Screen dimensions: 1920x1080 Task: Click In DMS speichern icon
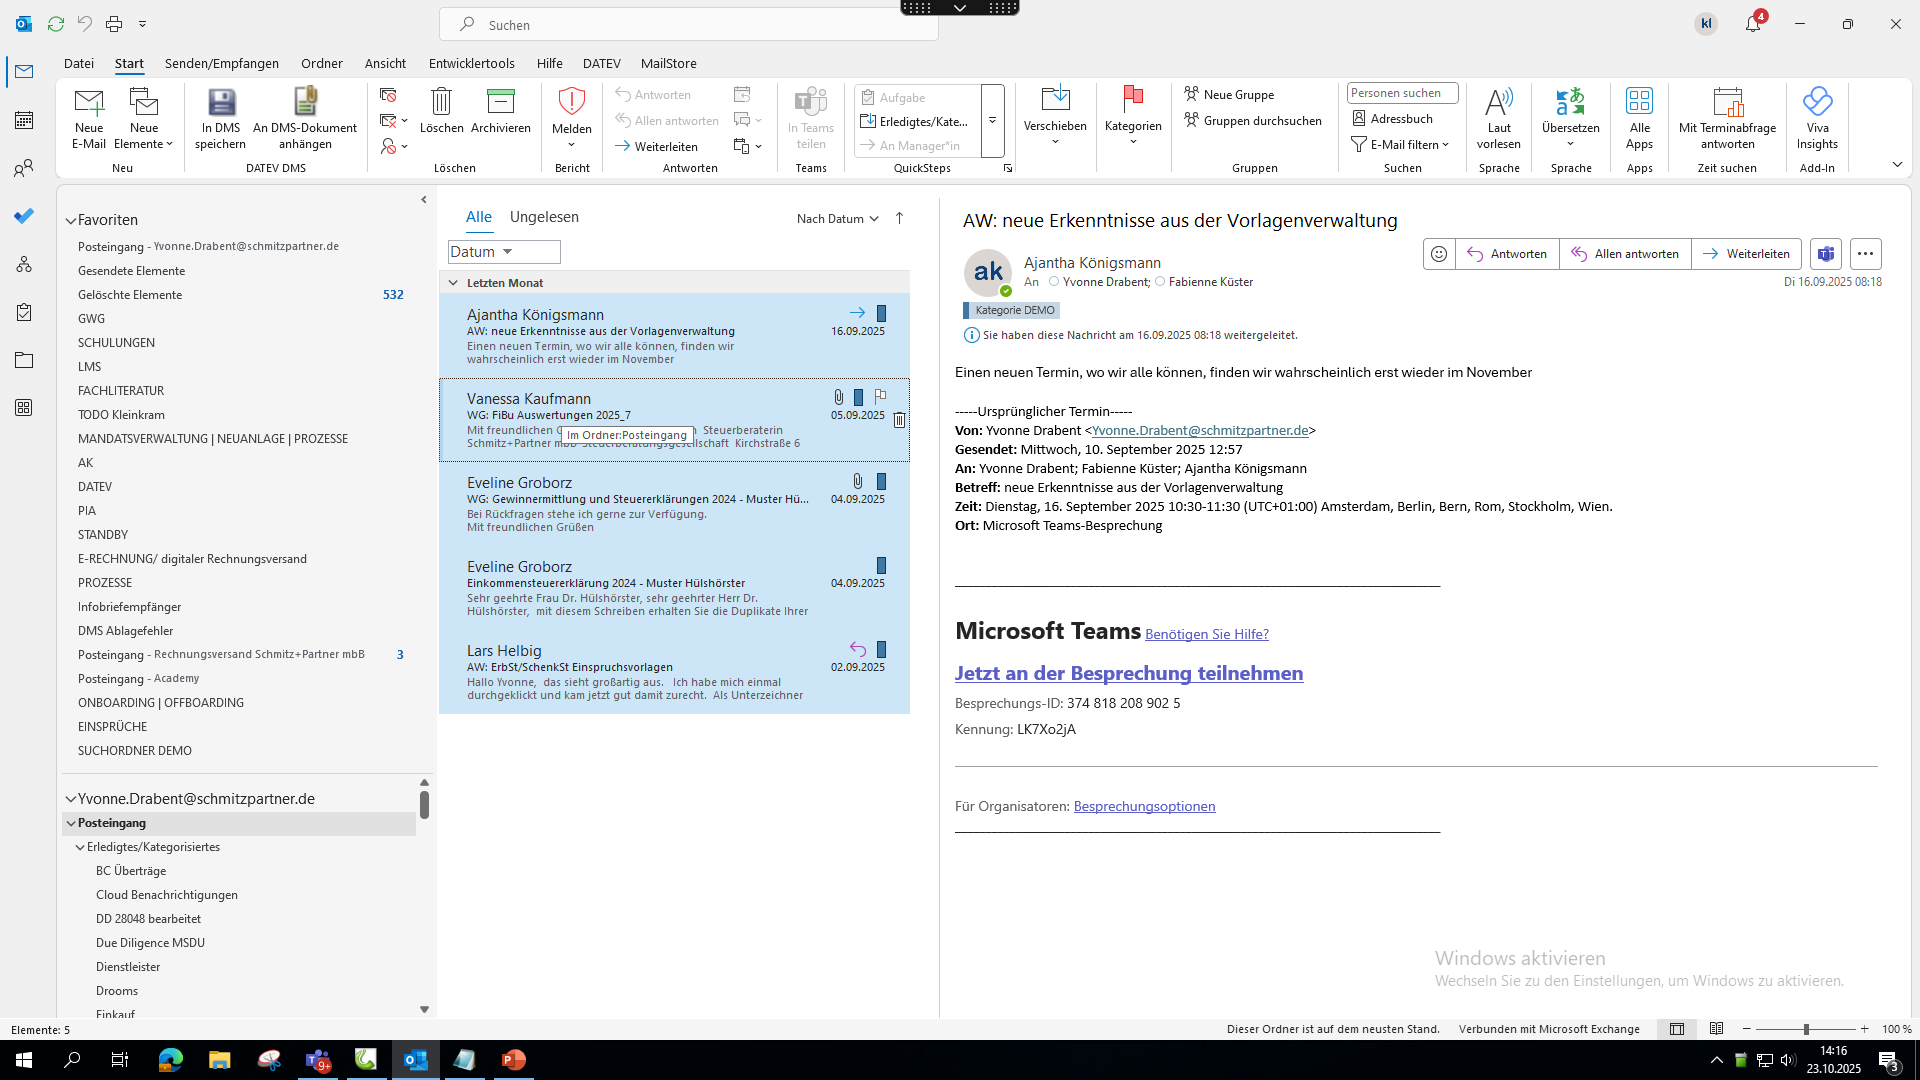coord(221,119)
